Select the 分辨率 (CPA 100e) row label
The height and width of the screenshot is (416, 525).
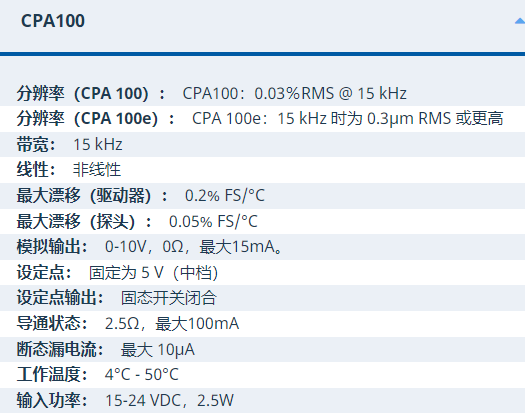pyautogui.click(x=95, y=119)
